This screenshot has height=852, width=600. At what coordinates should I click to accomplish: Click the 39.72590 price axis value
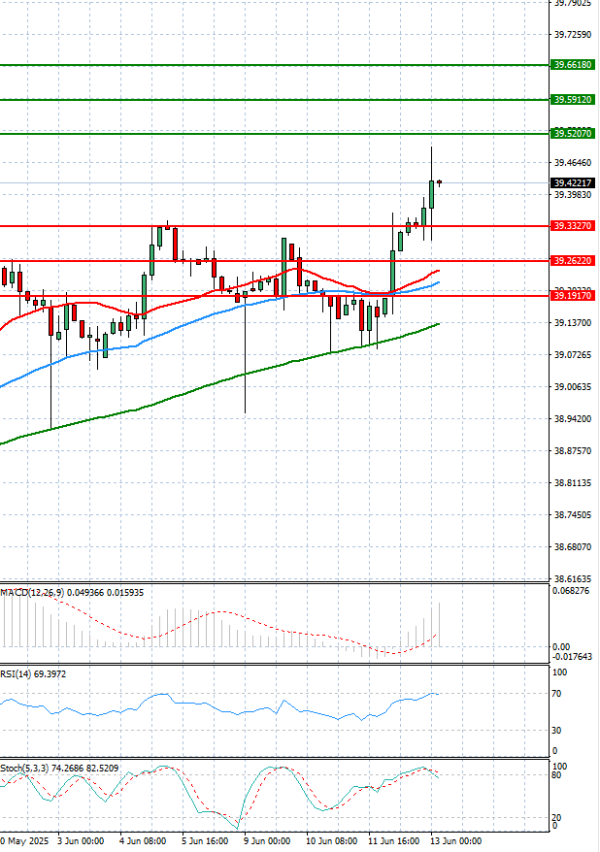pyautogui.click(x=573, y=35)
